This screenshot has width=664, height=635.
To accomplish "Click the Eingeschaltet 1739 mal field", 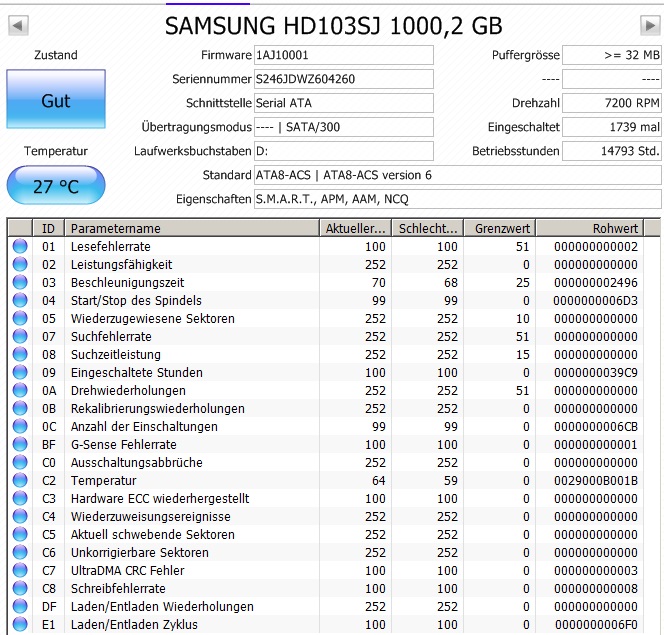I will (612, 127).
